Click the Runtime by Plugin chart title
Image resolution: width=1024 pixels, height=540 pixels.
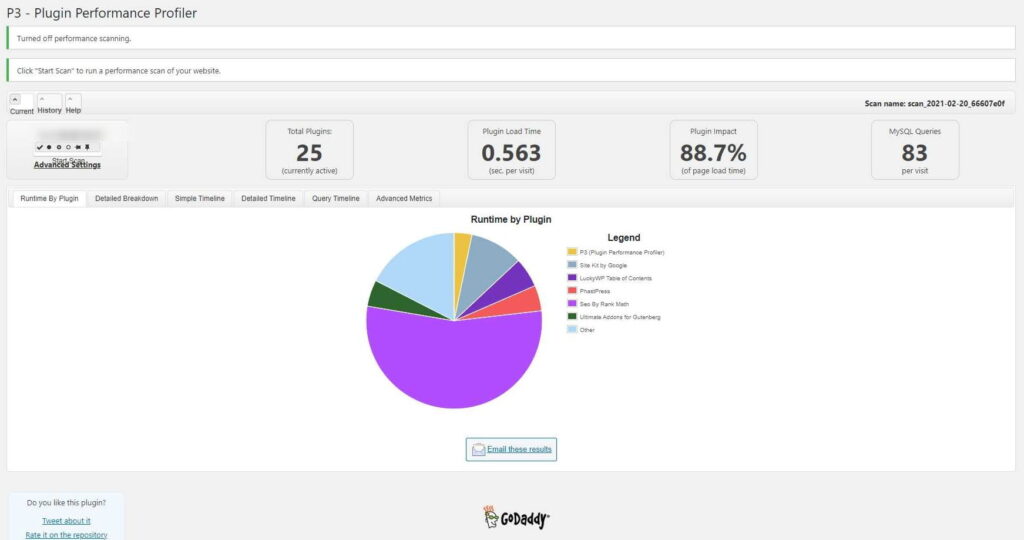click(511, 219)
